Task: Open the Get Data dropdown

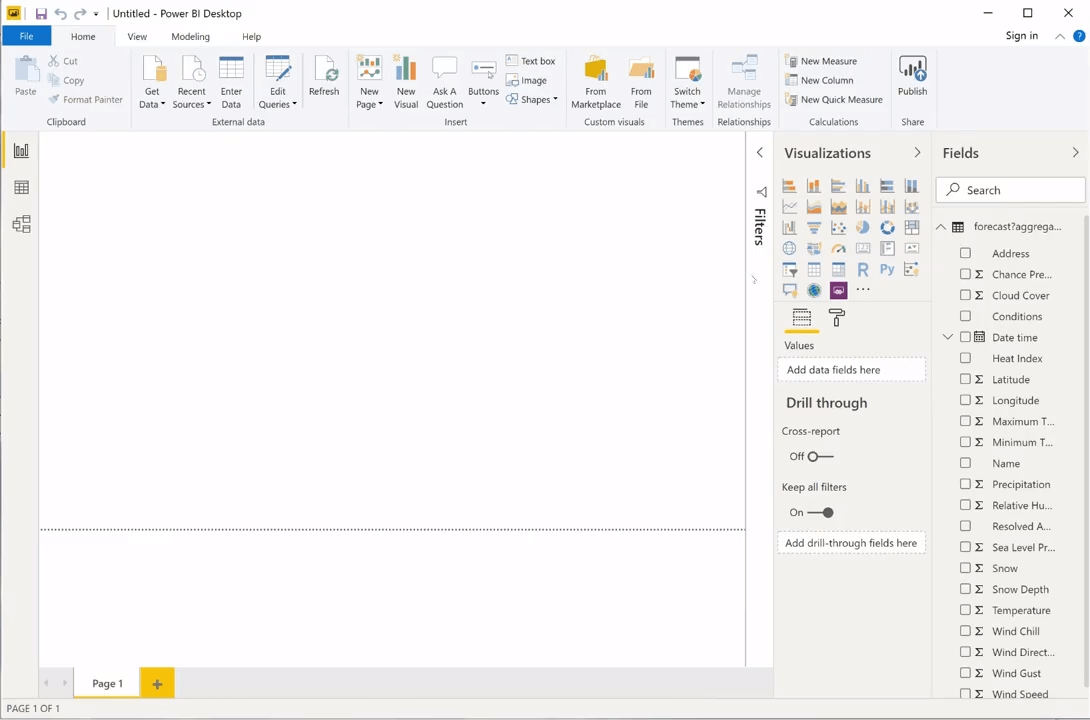Action: [152, 97]
